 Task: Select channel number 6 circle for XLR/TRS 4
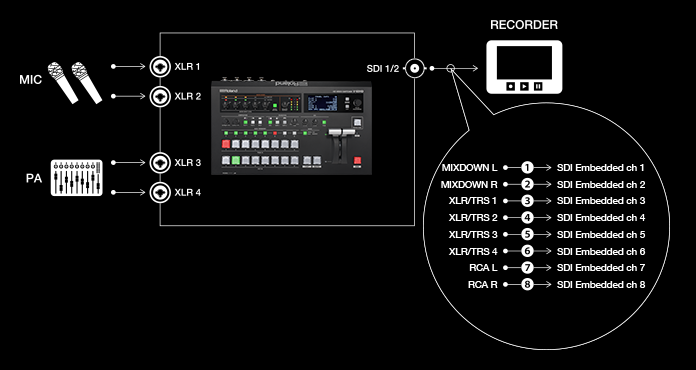[527, 251]
